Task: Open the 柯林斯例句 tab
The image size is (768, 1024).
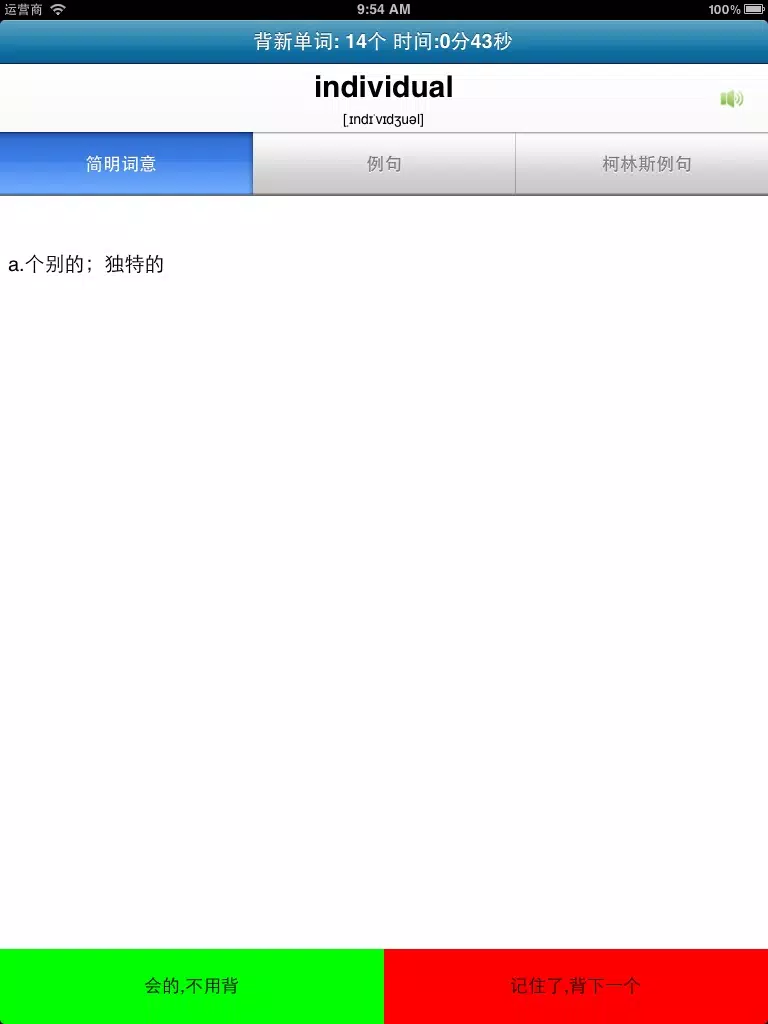Action: pos(642,163)
